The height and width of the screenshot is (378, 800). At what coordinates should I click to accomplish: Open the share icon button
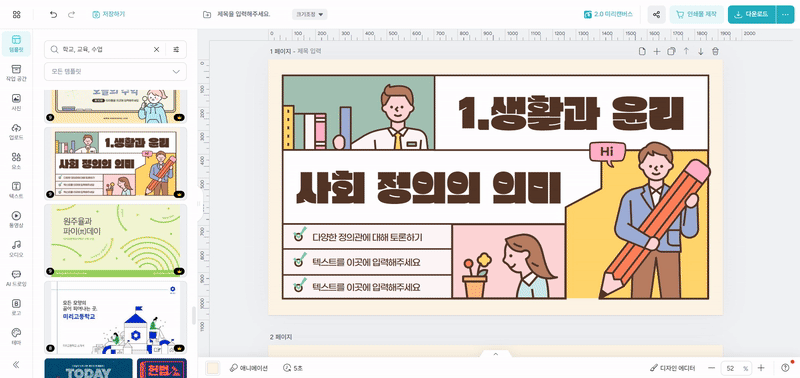pos(657,15)
